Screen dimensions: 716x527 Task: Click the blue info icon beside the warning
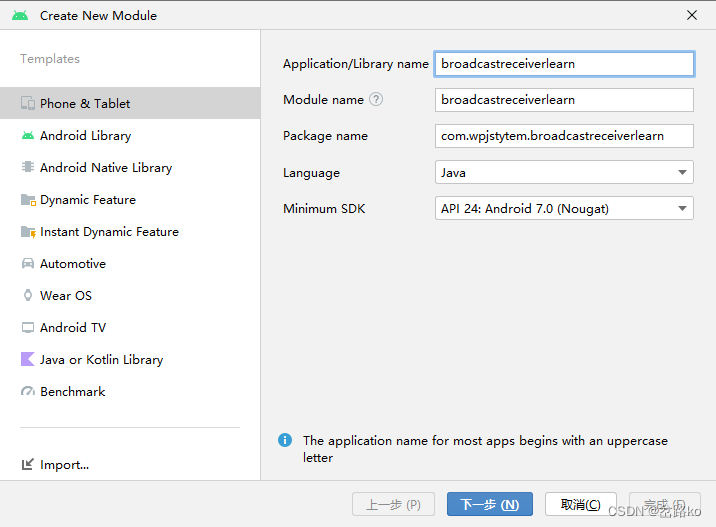285,440
